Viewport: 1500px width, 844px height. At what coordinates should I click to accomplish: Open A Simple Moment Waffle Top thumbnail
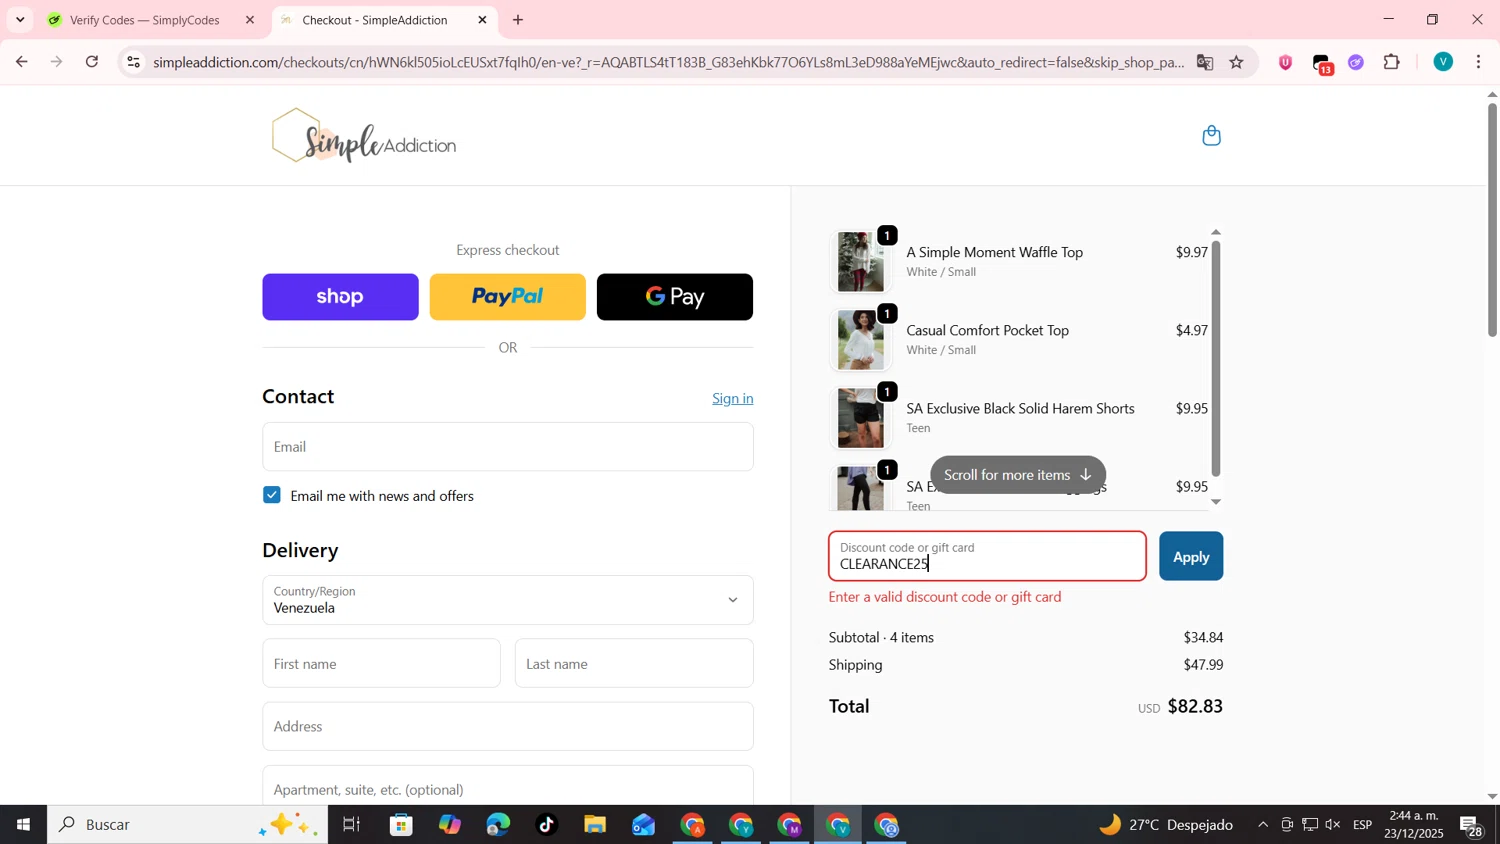click(x=860, y=262)
